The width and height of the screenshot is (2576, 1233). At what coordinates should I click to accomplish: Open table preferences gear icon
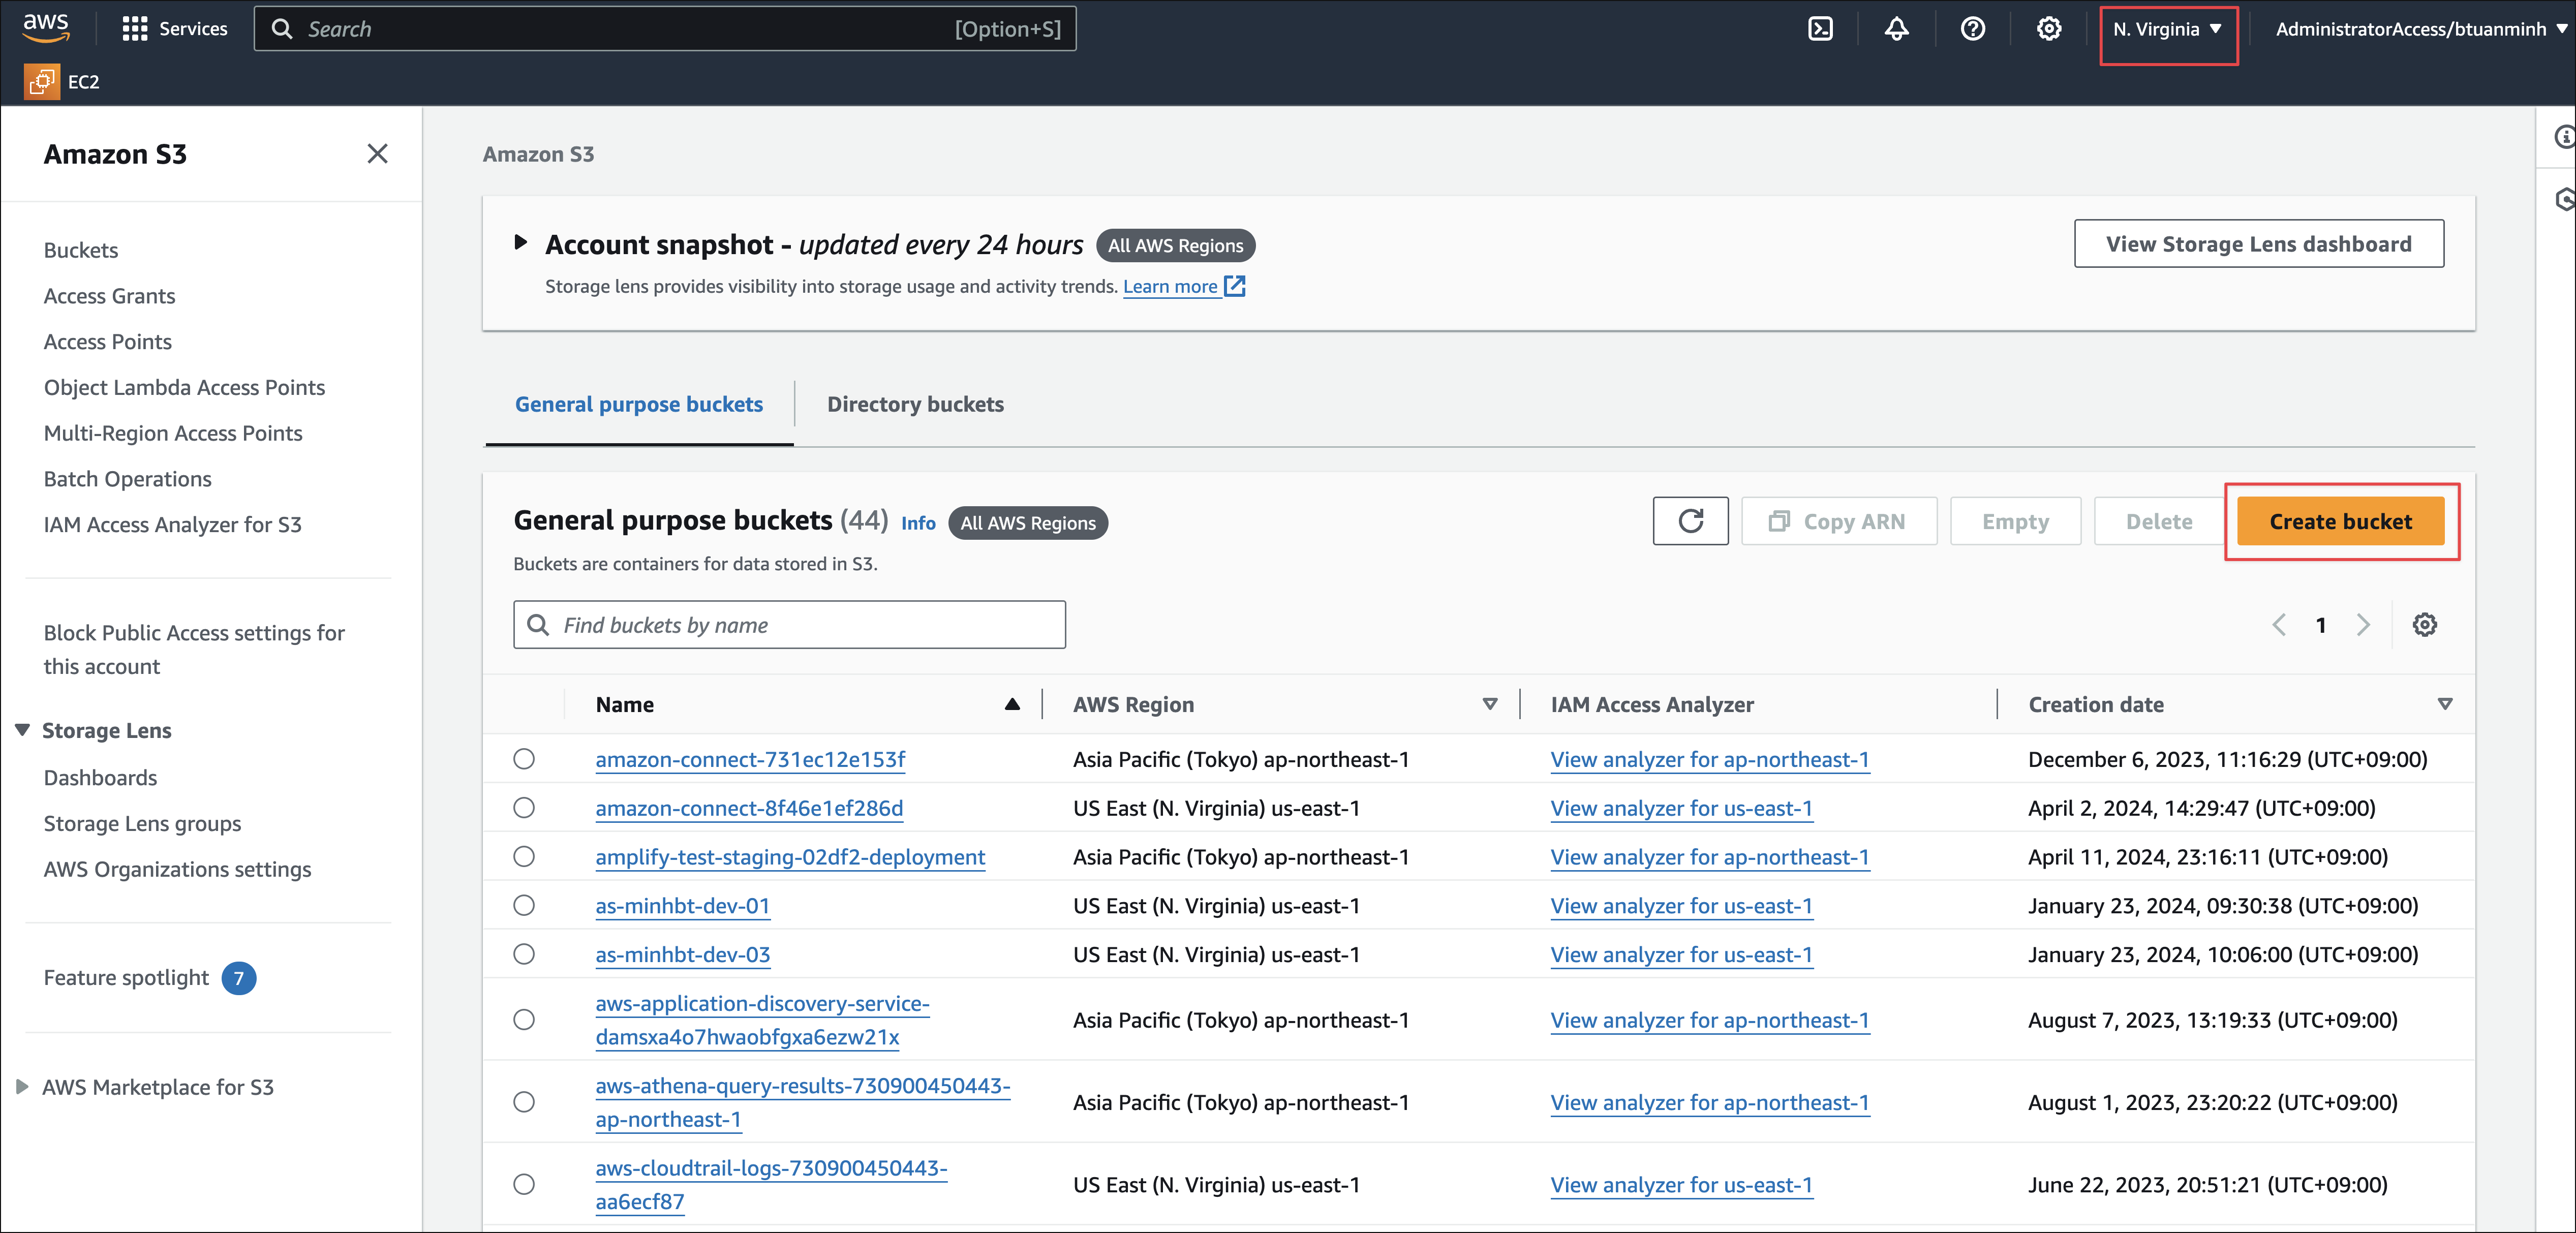click(x=2424, y=625)
